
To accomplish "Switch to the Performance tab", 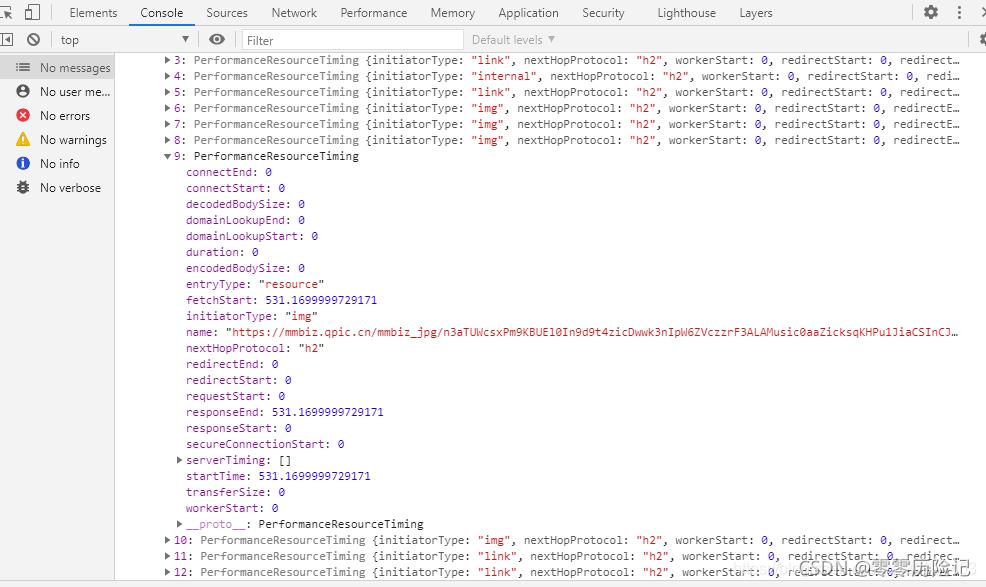I will click(x=374, y=13).
